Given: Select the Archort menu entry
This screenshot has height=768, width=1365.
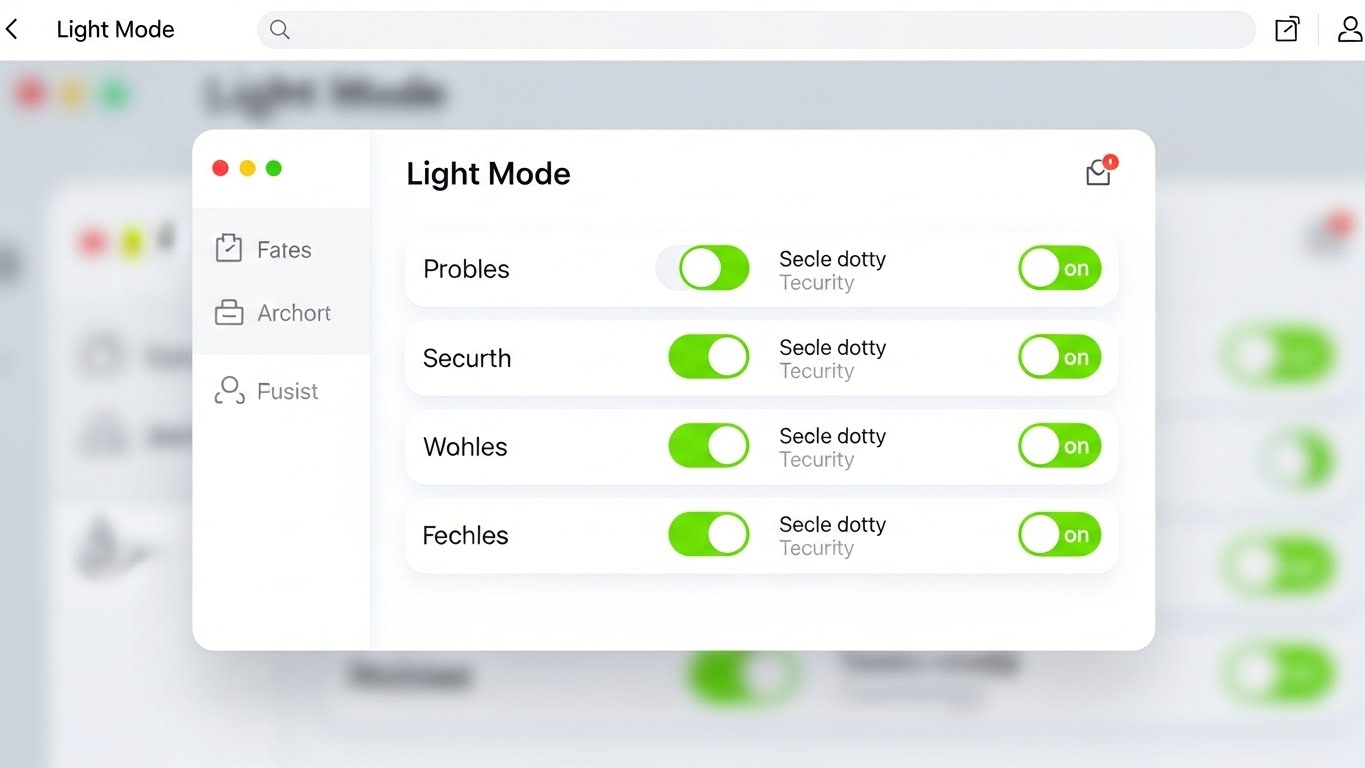Looking at the screenshot, I should click(295, 312).
